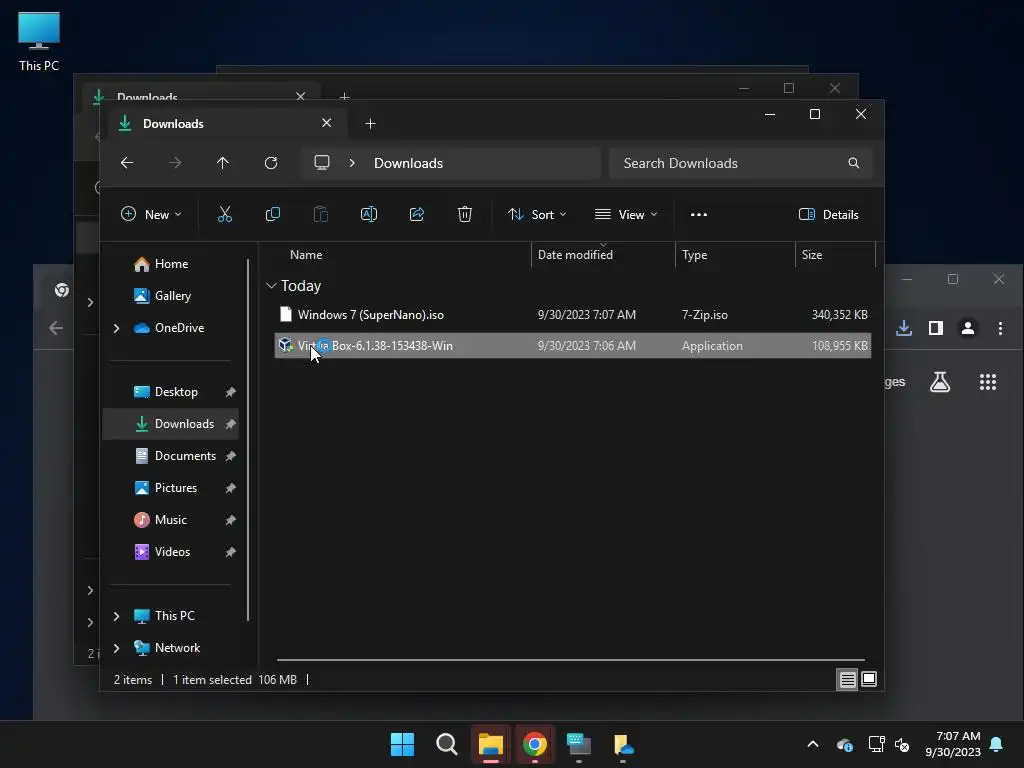Screen dimensions: 1024x768
Task: Click Chrome back arrow in background window
Action: pos(56,328)
